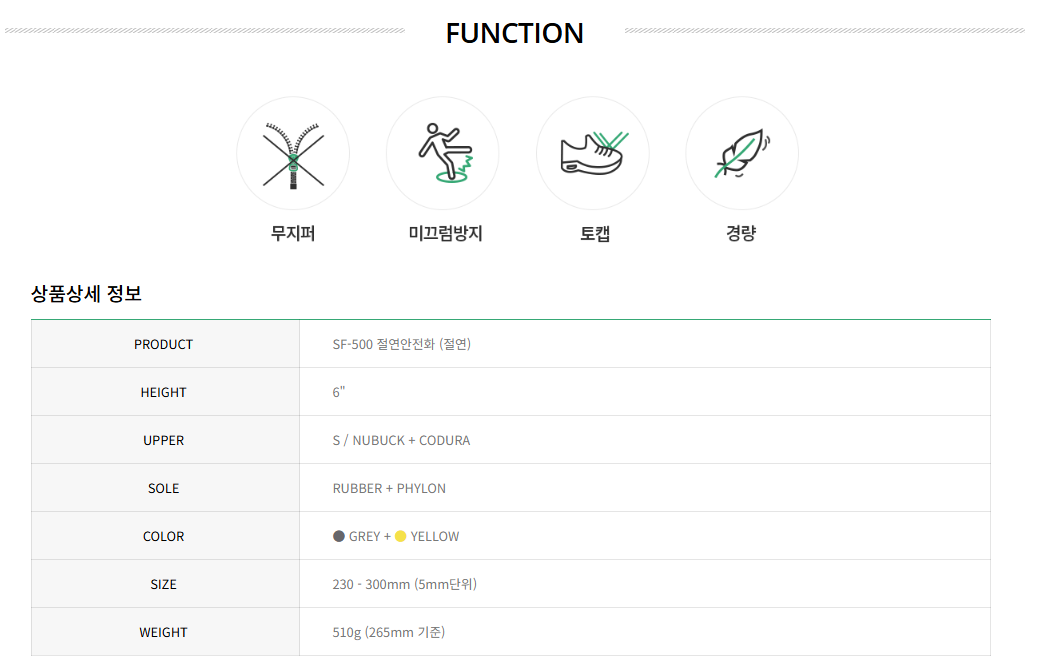Click the yellow color swatch dot
The image size is (1038, 669).
pyautogui.click(x=401, y=536)
